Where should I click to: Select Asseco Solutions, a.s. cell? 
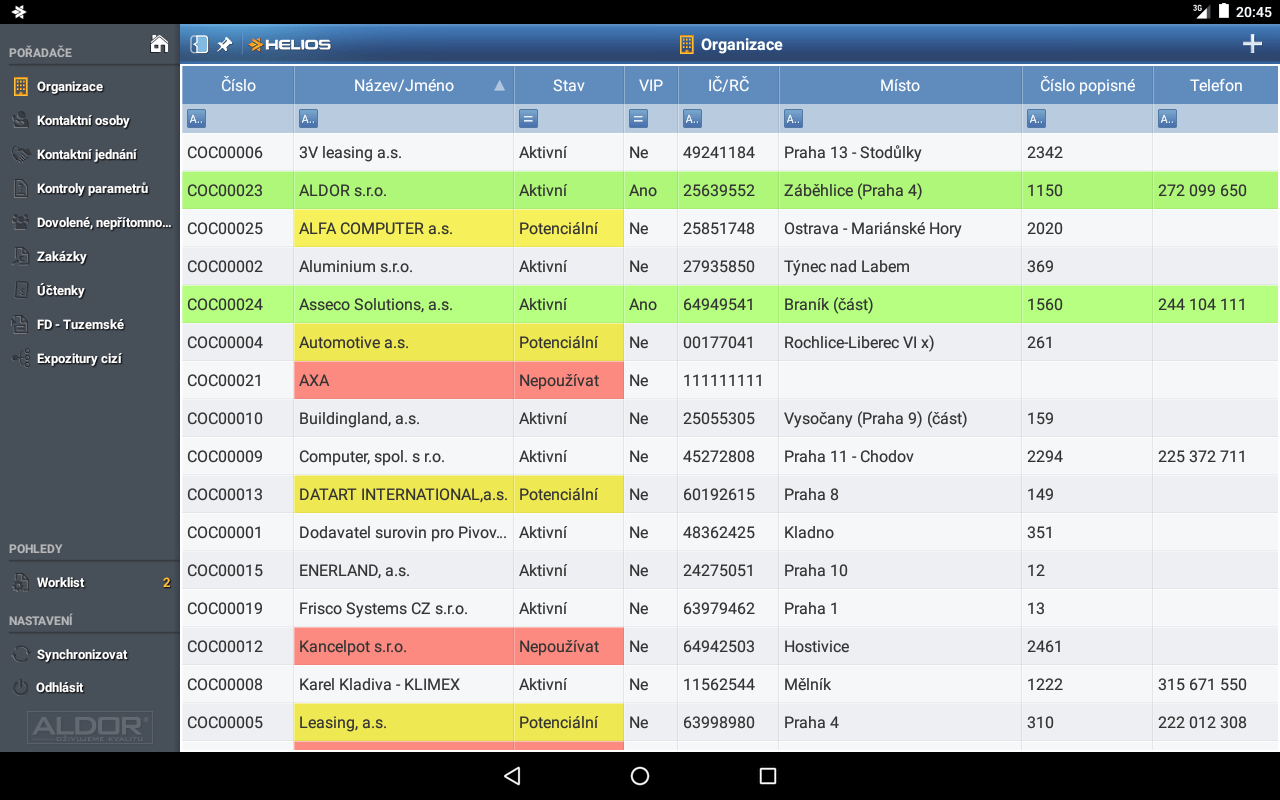pyautogui.click(x=404, y=305)
